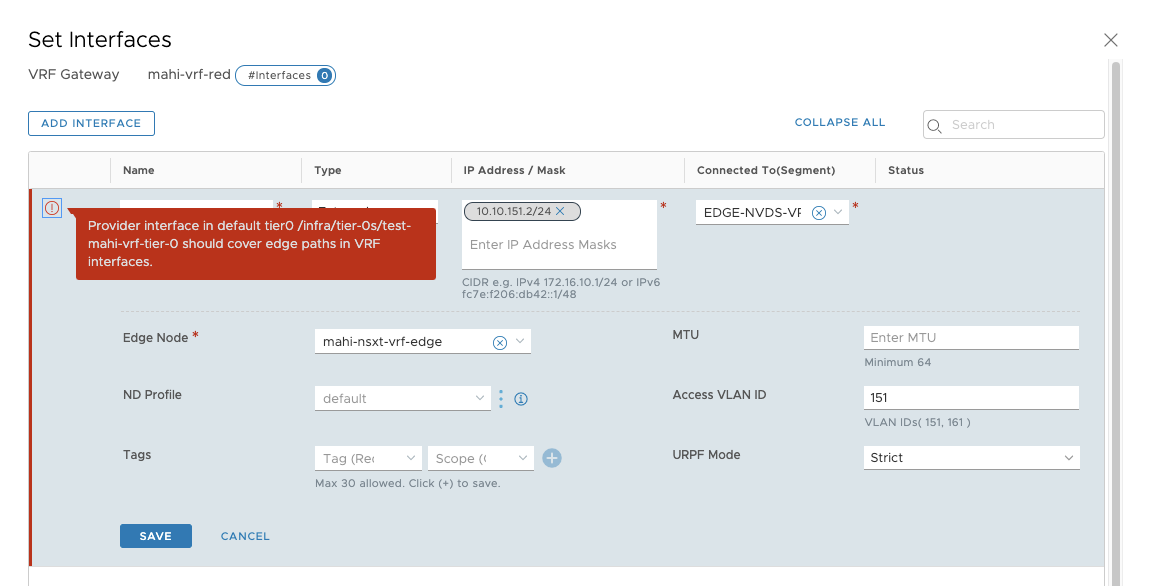This screenshot has width=1149, height=586.
Task: Click the red provider interface error tooltip
Action: click(x=256, y=244)
